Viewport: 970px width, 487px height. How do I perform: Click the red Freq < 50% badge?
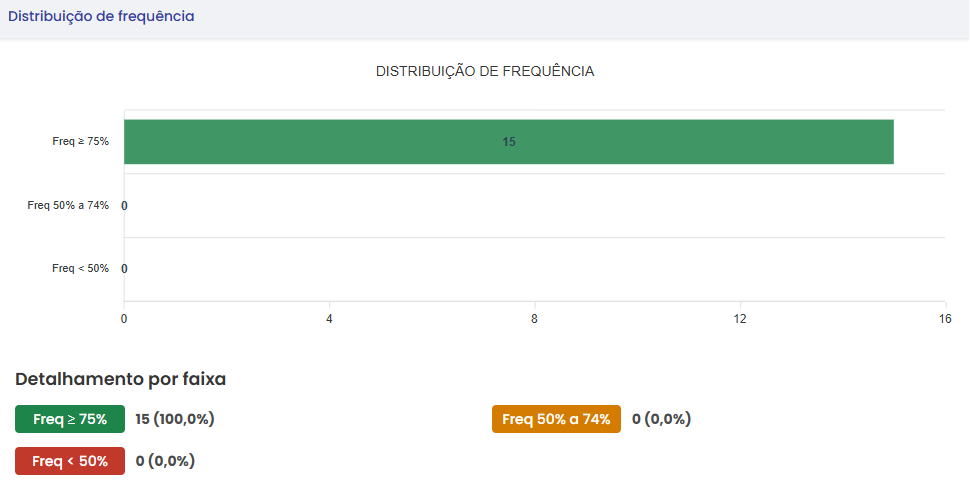point(70,461)
